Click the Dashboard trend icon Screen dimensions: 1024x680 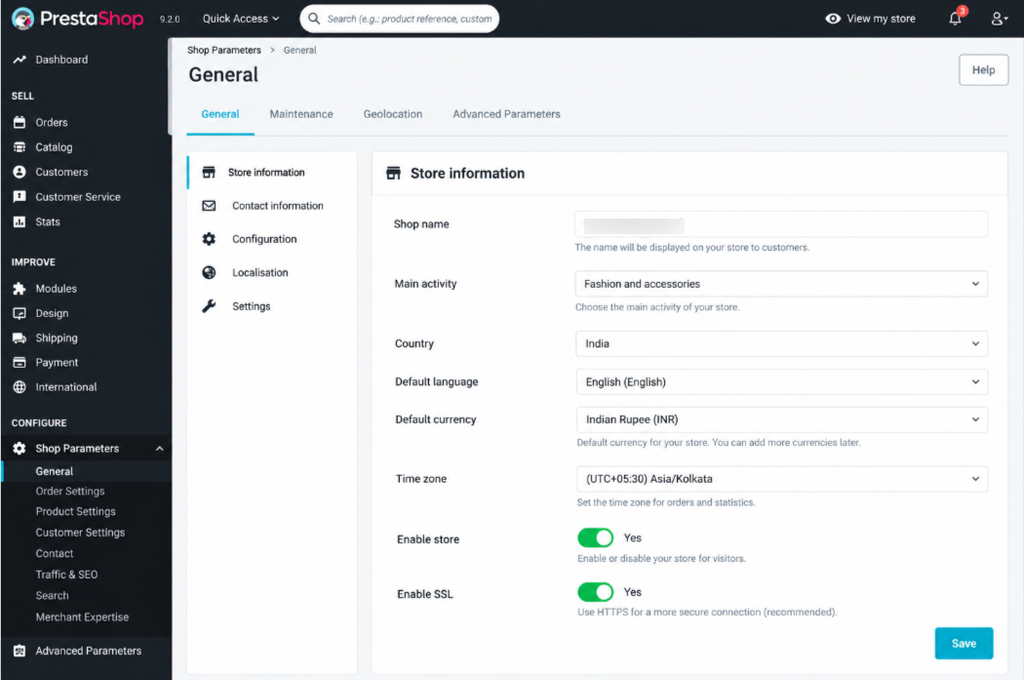(x=20, y=59)
